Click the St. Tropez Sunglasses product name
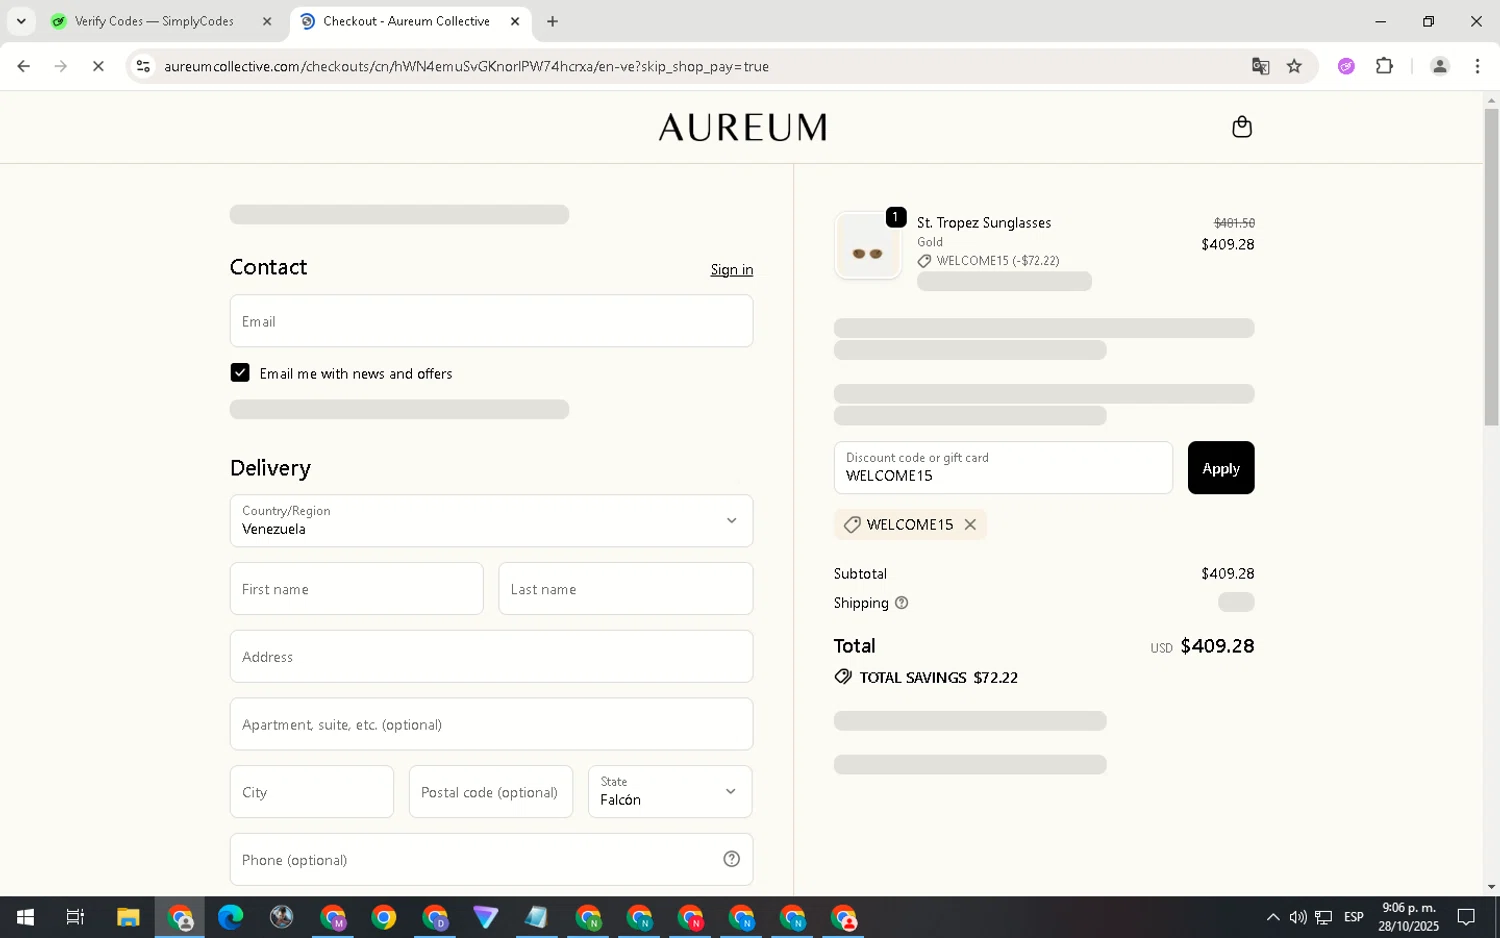 tap(984, 223)
